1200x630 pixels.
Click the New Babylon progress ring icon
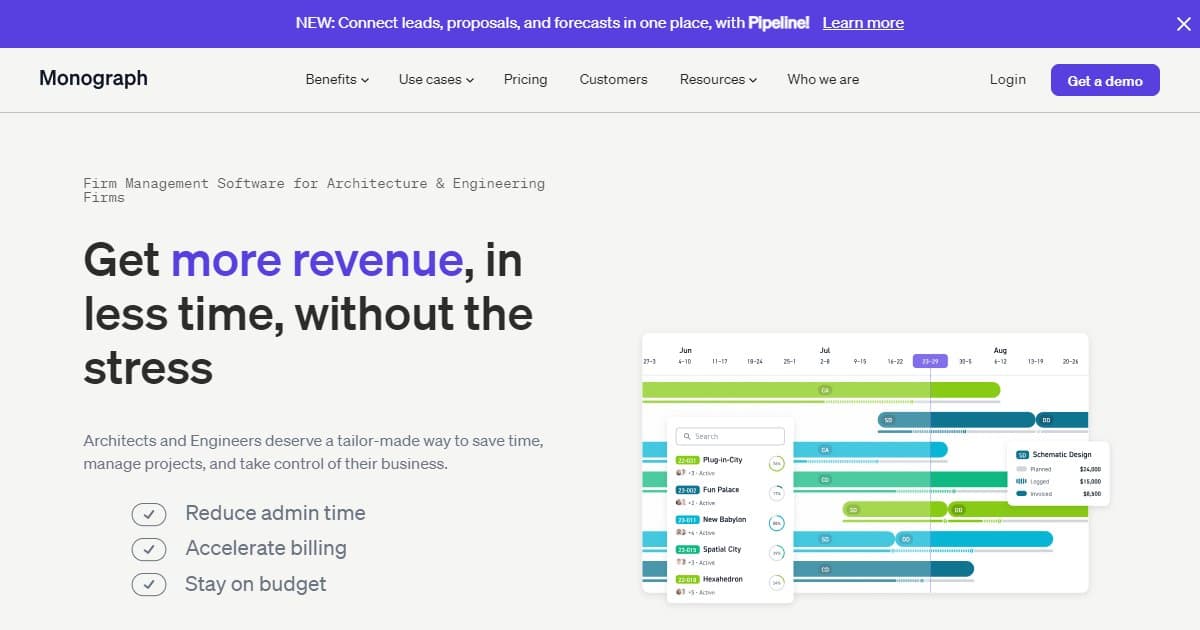(776, 523)
